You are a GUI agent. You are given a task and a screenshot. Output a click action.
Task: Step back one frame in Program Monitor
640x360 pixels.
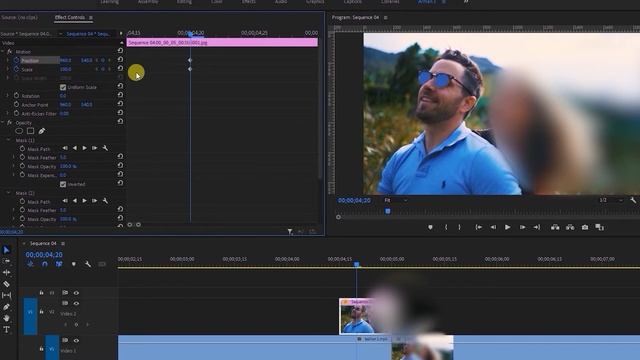(x=493, y=227)
